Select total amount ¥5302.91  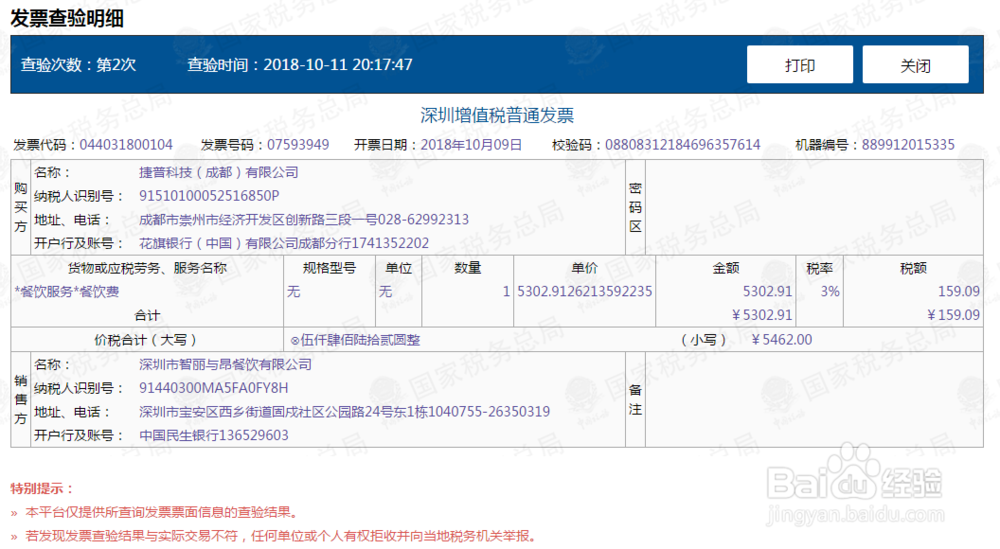tap(762, 315)
